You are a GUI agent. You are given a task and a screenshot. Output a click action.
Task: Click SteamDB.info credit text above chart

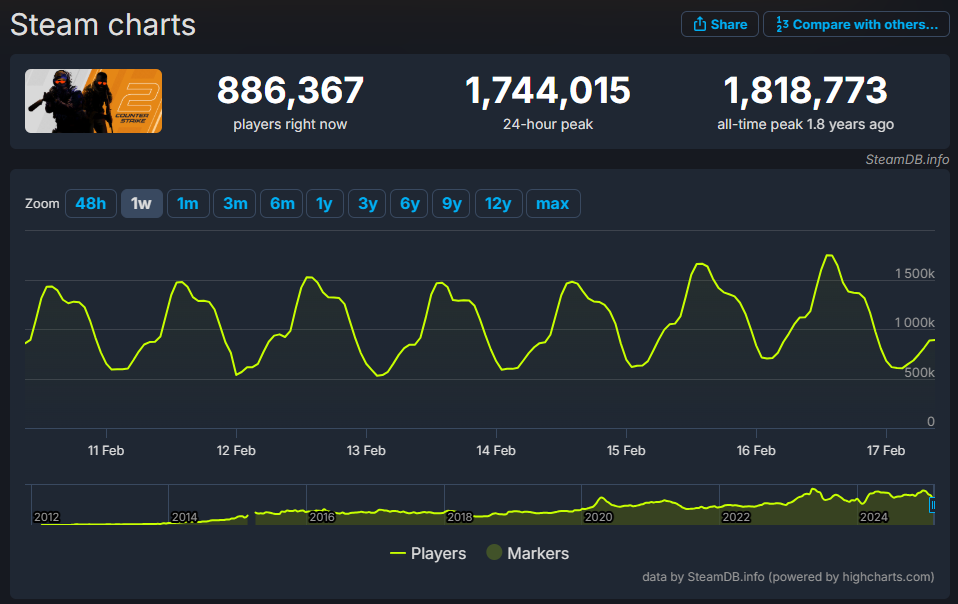(x=907, y=159)
